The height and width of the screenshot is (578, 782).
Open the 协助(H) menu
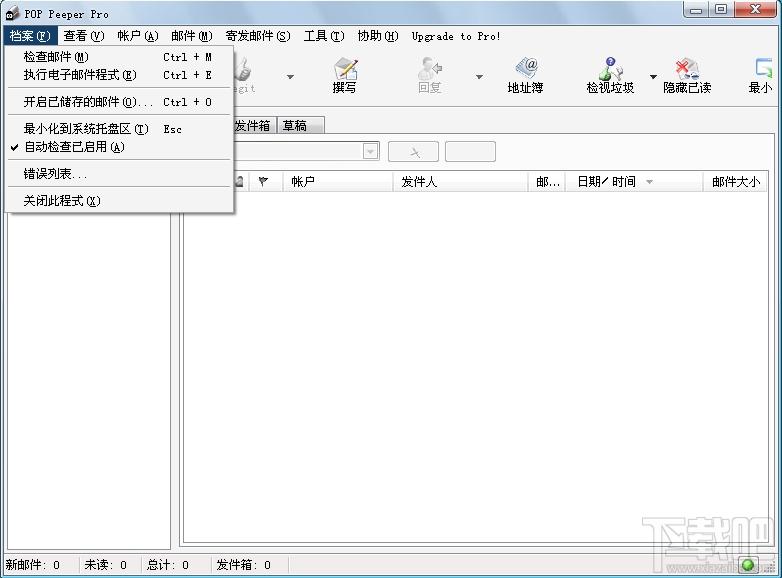pos(378,36)
